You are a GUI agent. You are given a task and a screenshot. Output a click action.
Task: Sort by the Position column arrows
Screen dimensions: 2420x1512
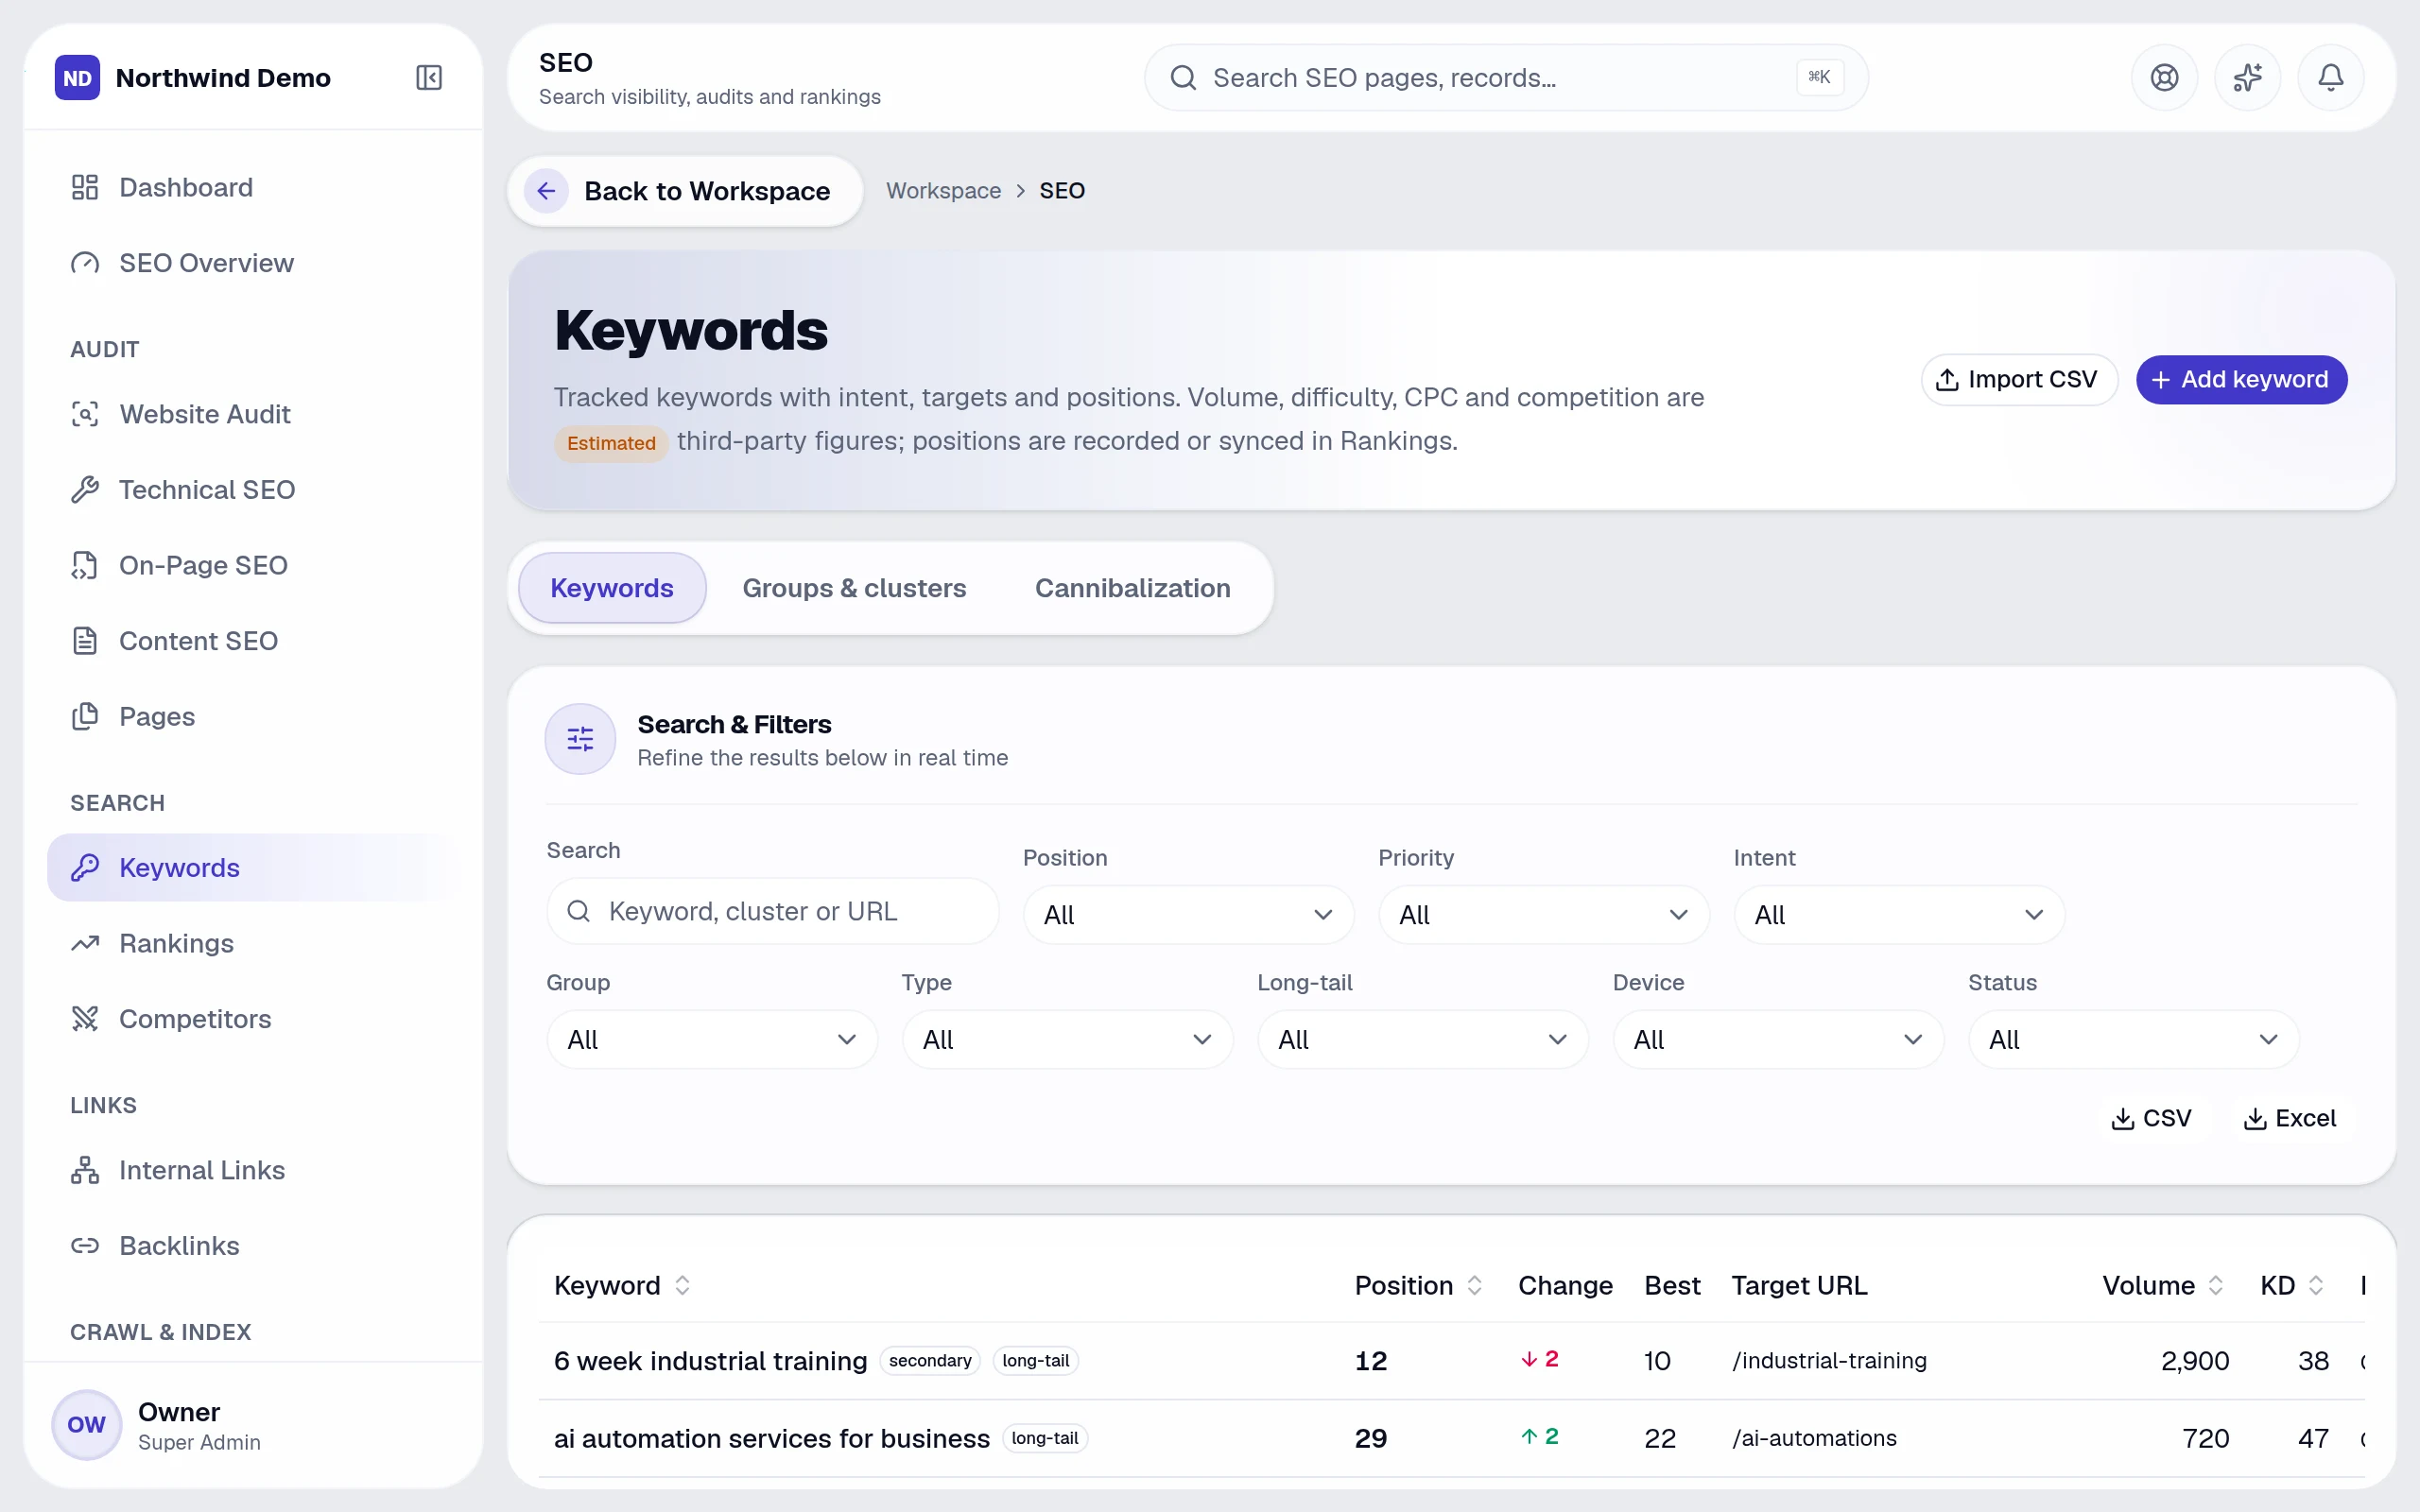[x=1474, y=1285]
